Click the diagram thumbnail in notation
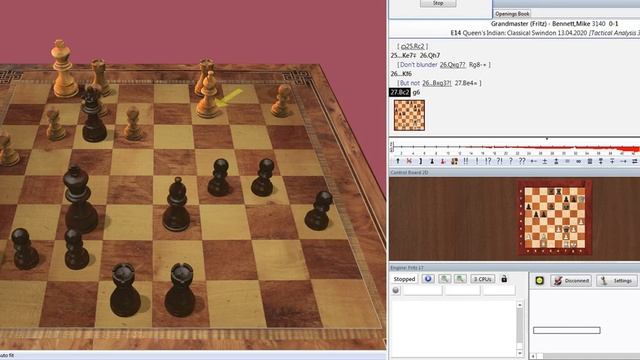 coord(409,116)
